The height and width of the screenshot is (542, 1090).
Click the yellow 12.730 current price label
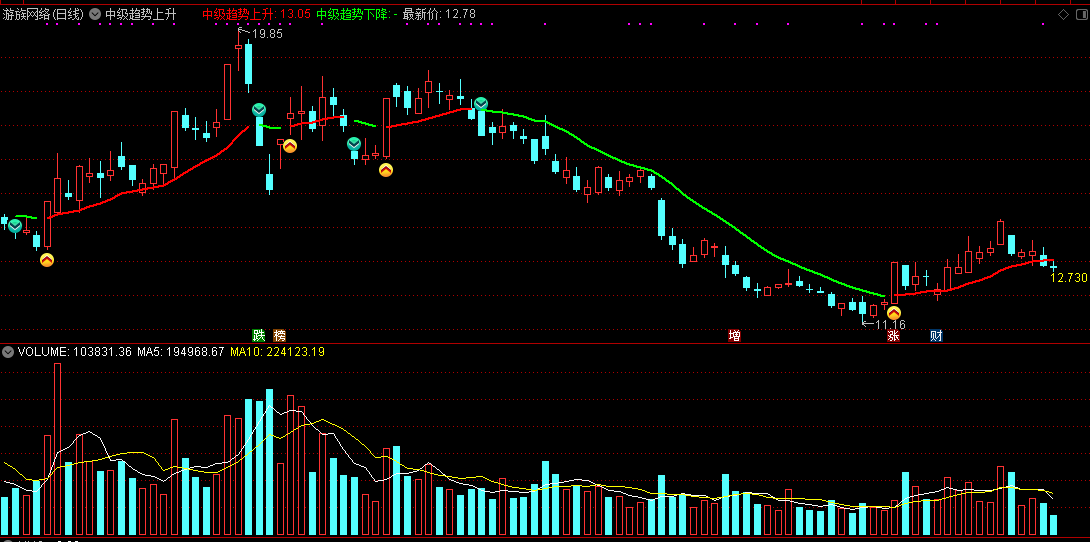pyautogui.click(x=1068, y=277)
